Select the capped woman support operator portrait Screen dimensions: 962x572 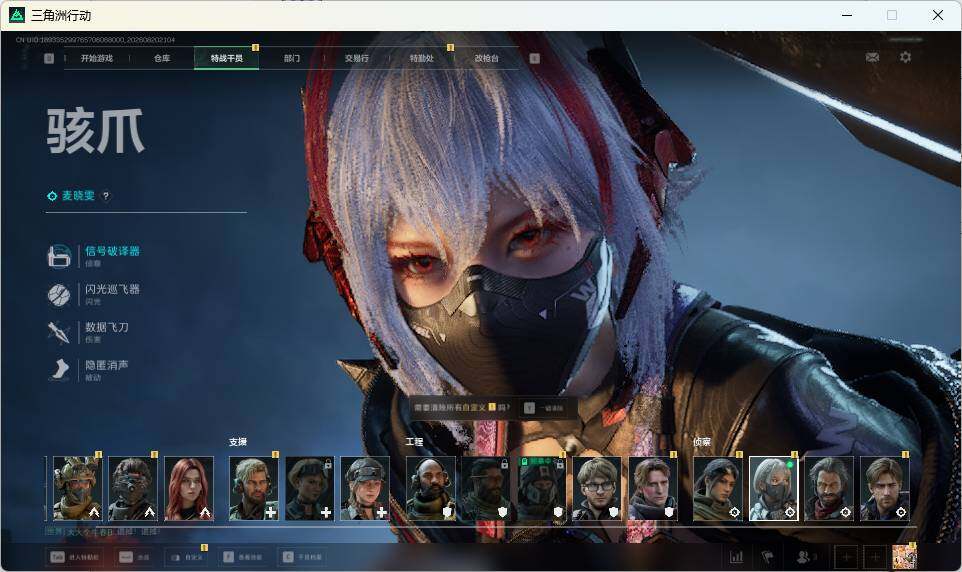point(365,488)
